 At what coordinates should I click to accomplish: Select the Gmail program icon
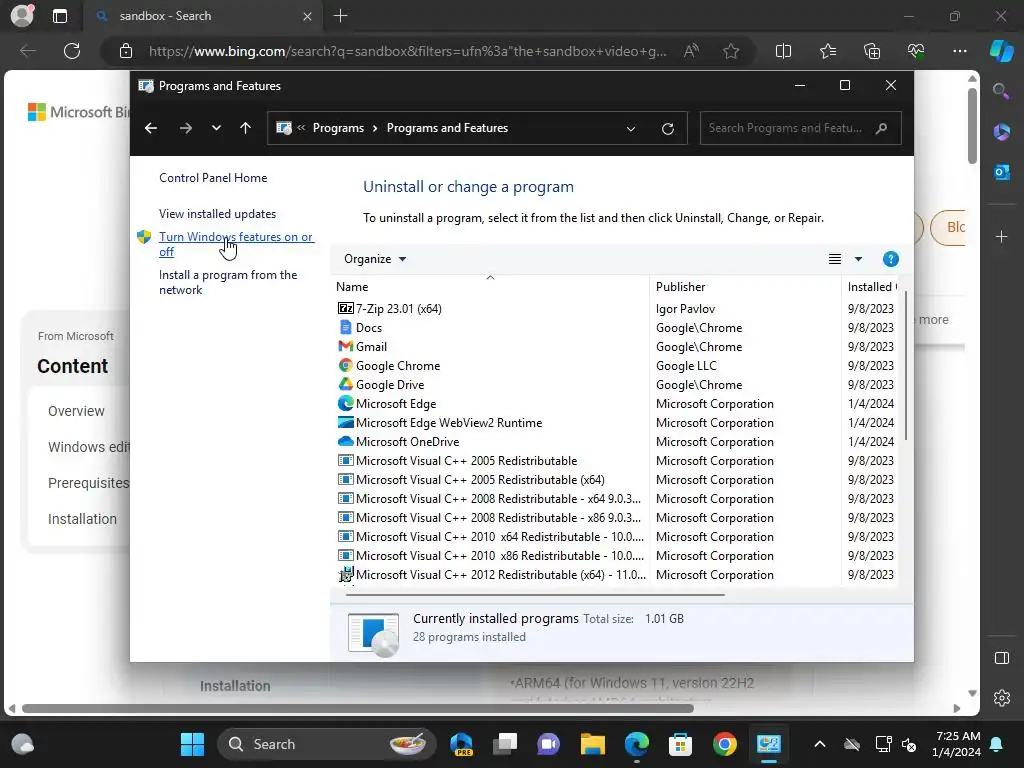pyautogui.click(x=345, y=346)
